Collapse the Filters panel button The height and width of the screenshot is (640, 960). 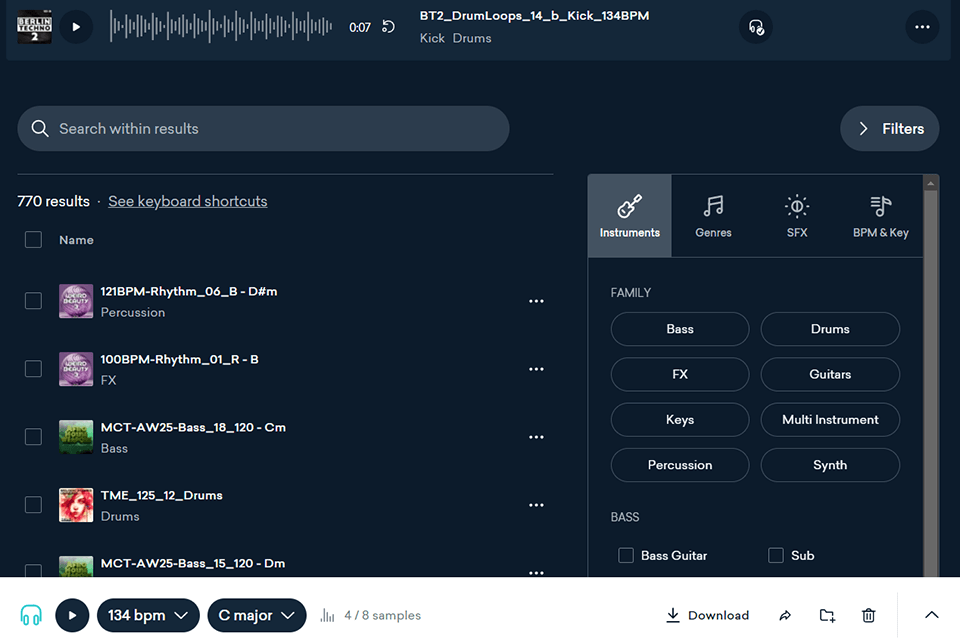coord(890,129)
